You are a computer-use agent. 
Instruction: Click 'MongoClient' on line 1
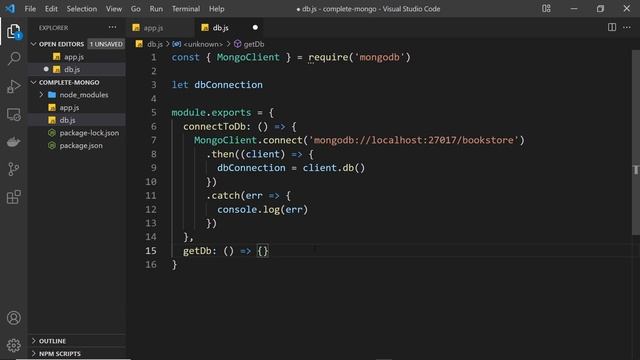(248, 57)
